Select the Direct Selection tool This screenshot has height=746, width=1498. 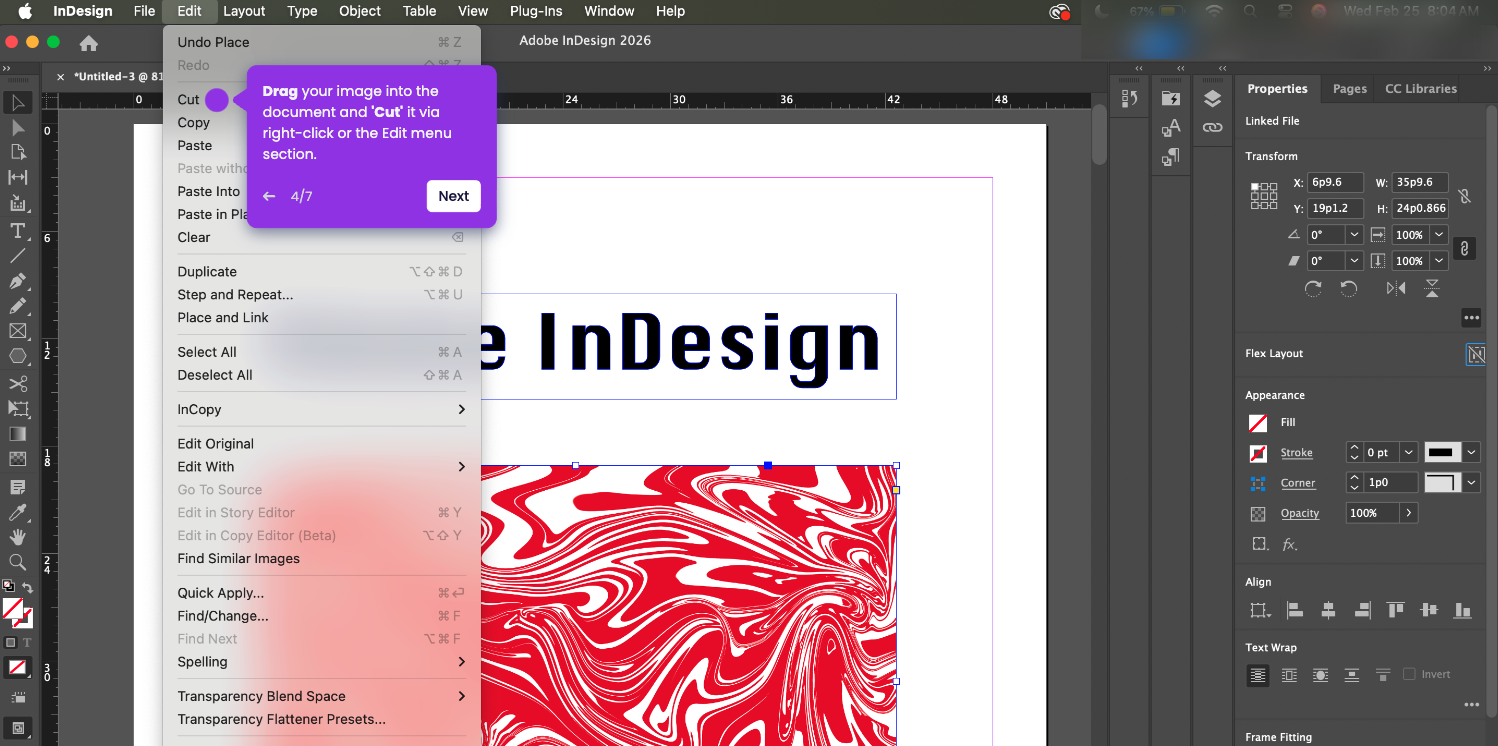[x=18, y=127]
